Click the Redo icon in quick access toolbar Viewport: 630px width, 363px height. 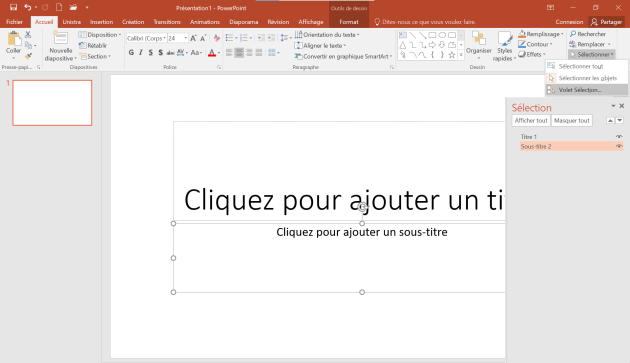pos(45,7)
